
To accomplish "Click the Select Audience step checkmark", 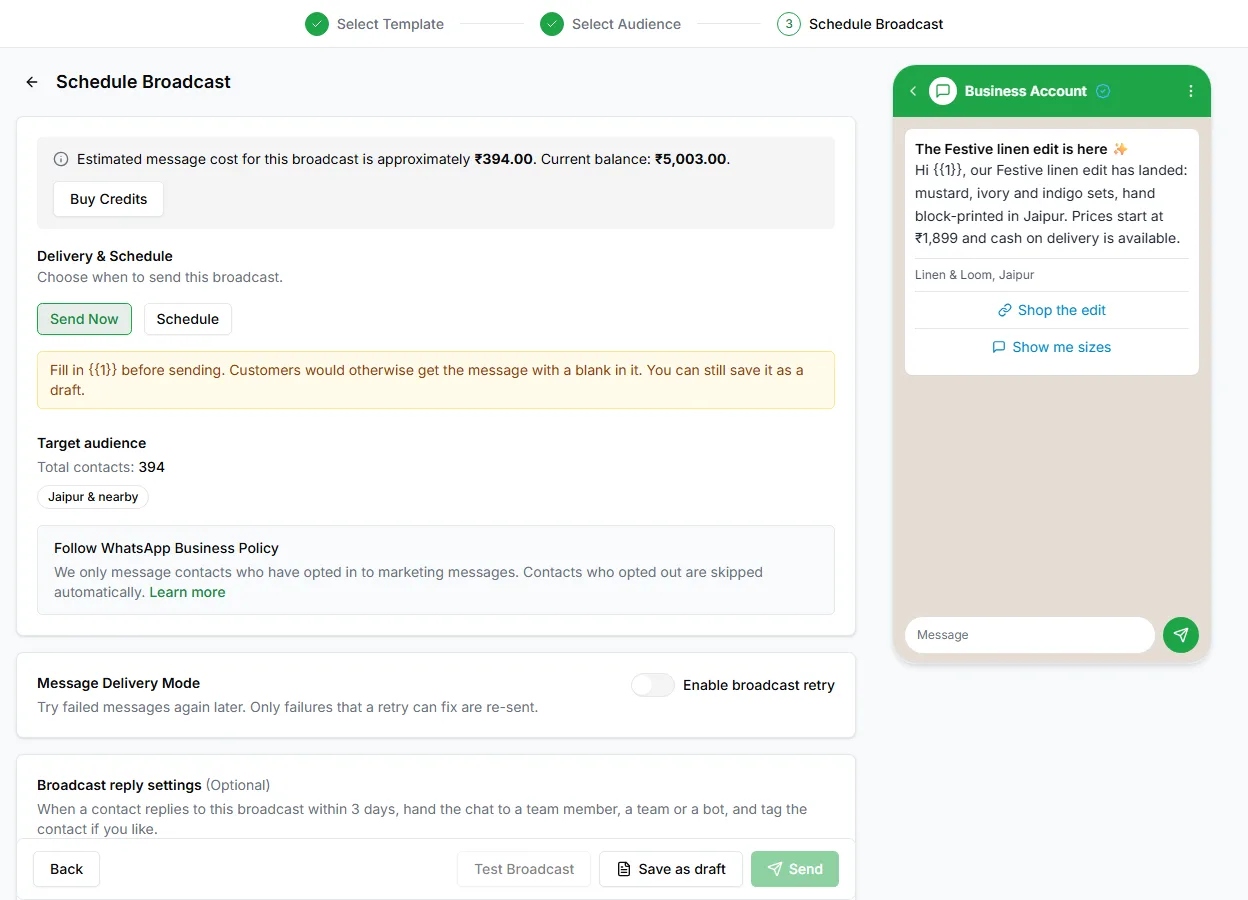I will 552,24.
